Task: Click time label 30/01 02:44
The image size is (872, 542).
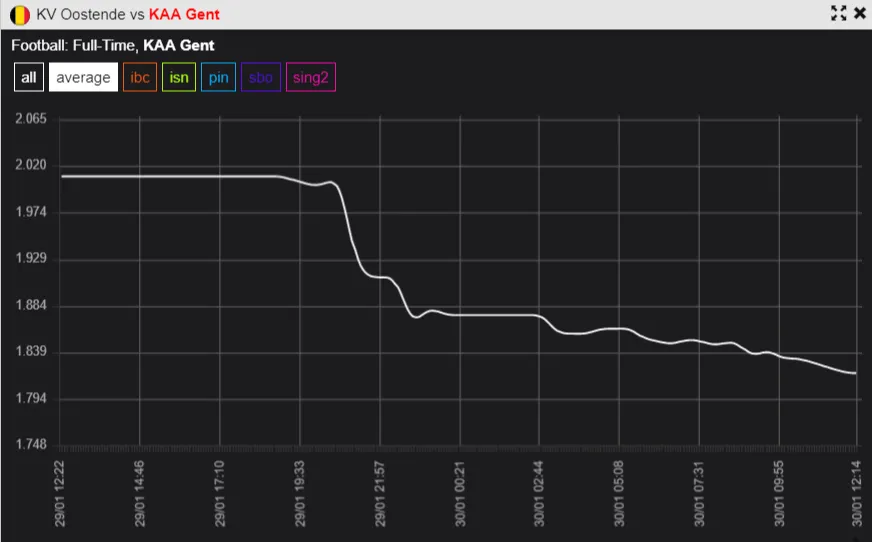Action: coord(539,494)
